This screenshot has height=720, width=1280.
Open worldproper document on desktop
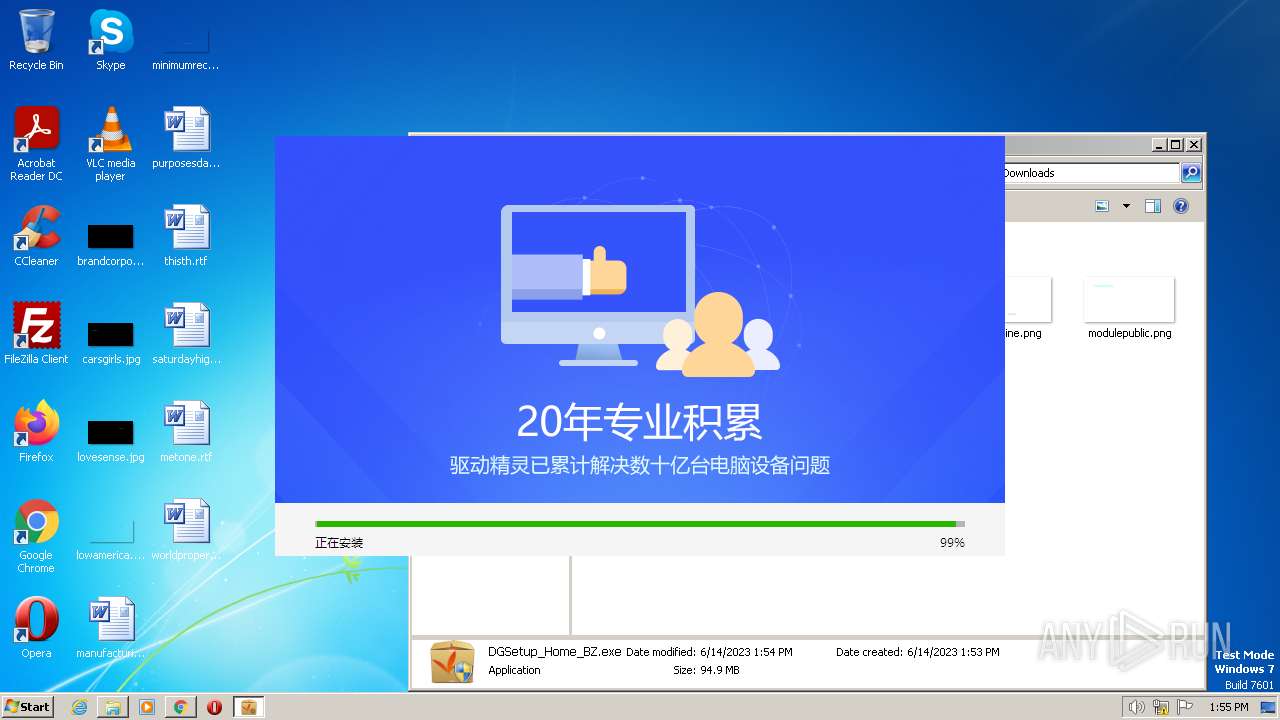[x=186, y=530]
